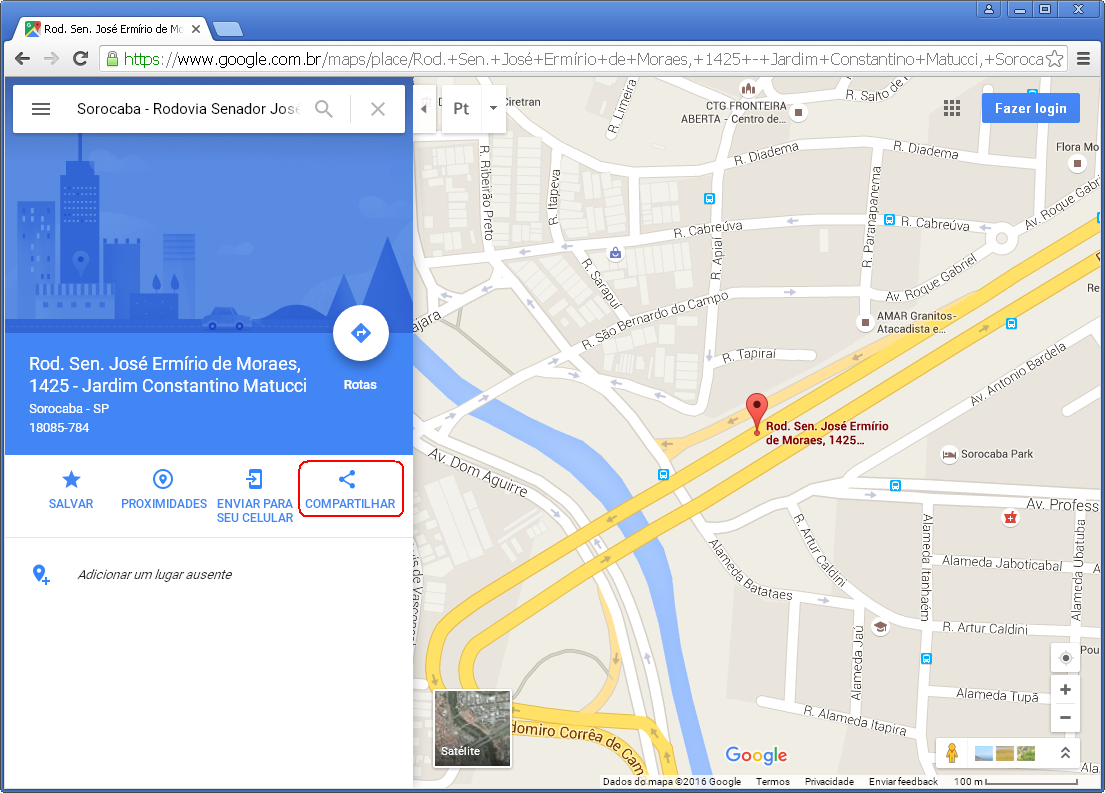Click Adicionar um lugar ausente
The image size is (1105, 793).
[x=154, y=574]
